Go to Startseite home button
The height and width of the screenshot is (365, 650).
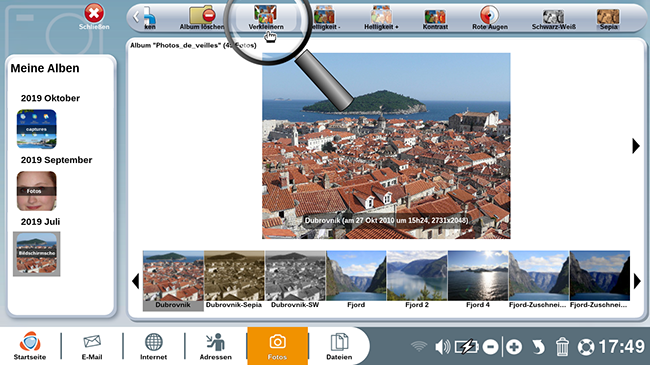pyautogui.click(x=30, y=346)
